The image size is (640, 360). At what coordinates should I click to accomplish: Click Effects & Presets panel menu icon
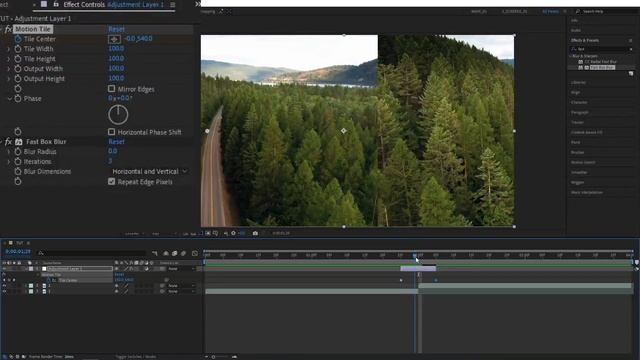pyautogui.click(x=631, y=40)
